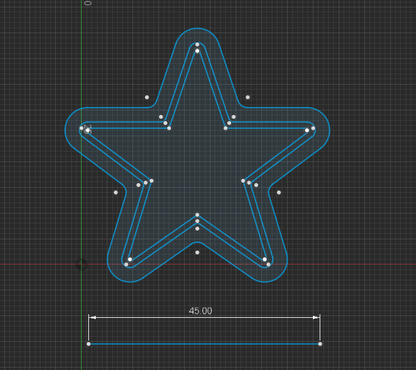Screen dimensions: 416x370
Task: Pick the sketch origin point where the axes cross
Action: pos(81,265)
